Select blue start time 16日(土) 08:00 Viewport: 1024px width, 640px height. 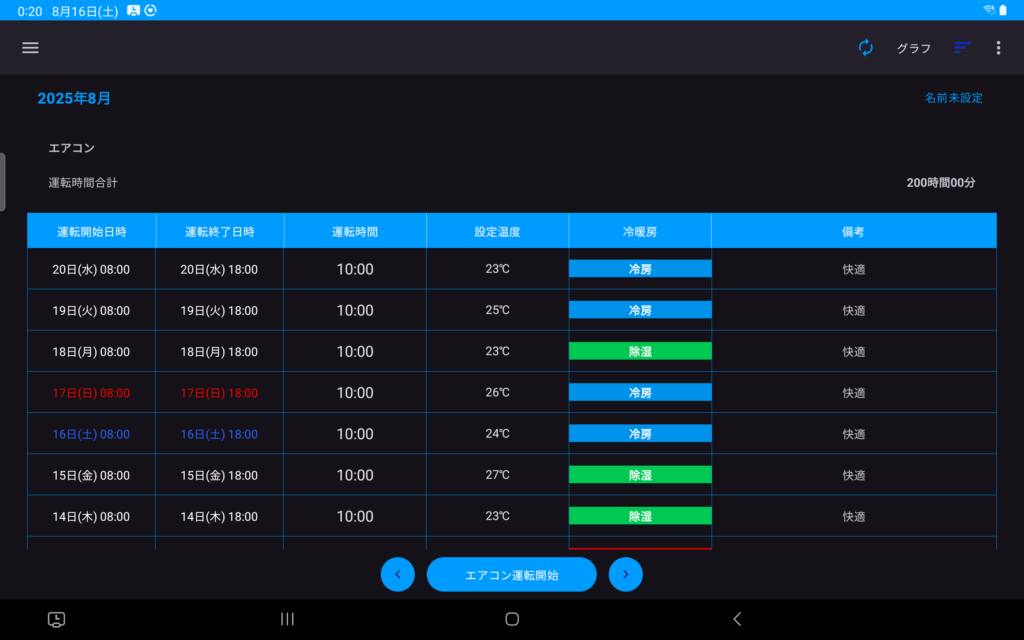91,434
